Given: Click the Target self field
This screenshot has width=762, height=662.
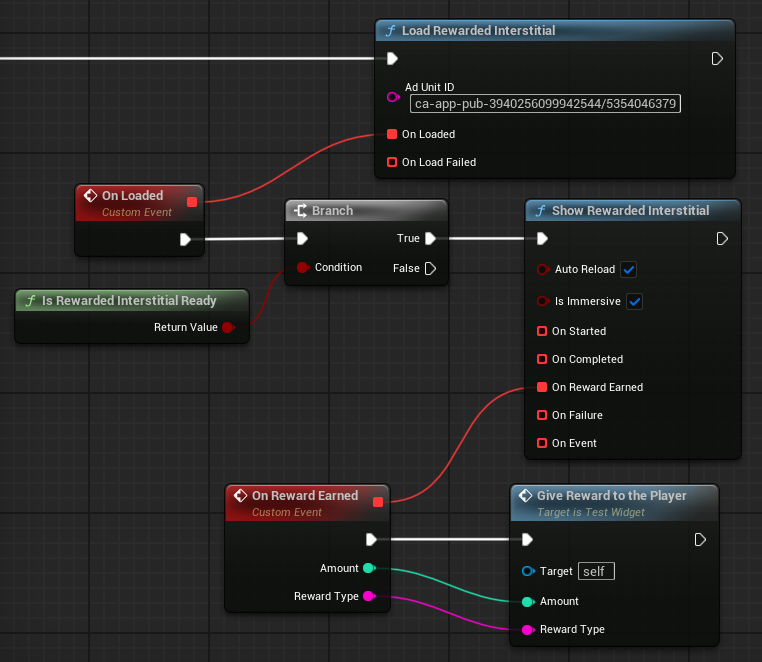Looking at the screenshot, I should 596,571.
